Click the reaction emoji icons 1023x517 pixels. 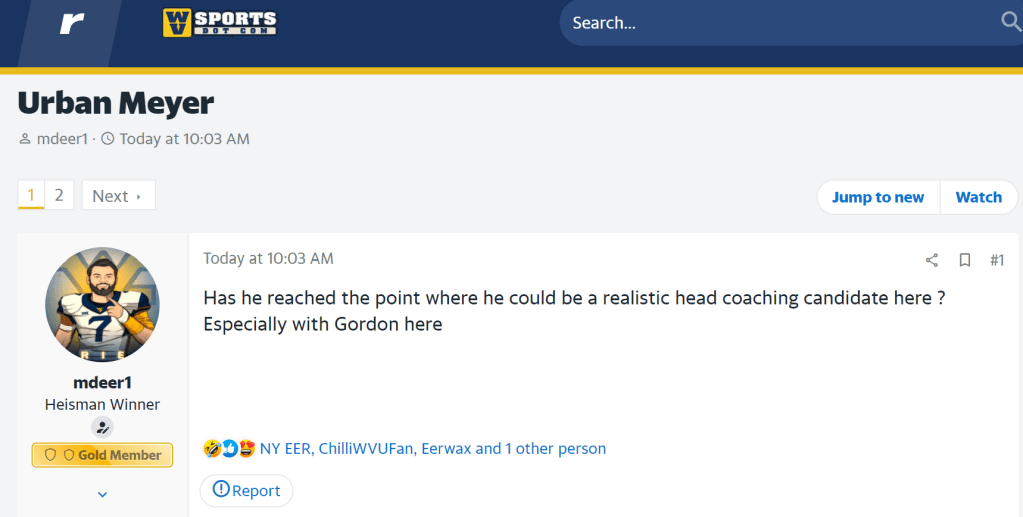click(x=229, y=448)
